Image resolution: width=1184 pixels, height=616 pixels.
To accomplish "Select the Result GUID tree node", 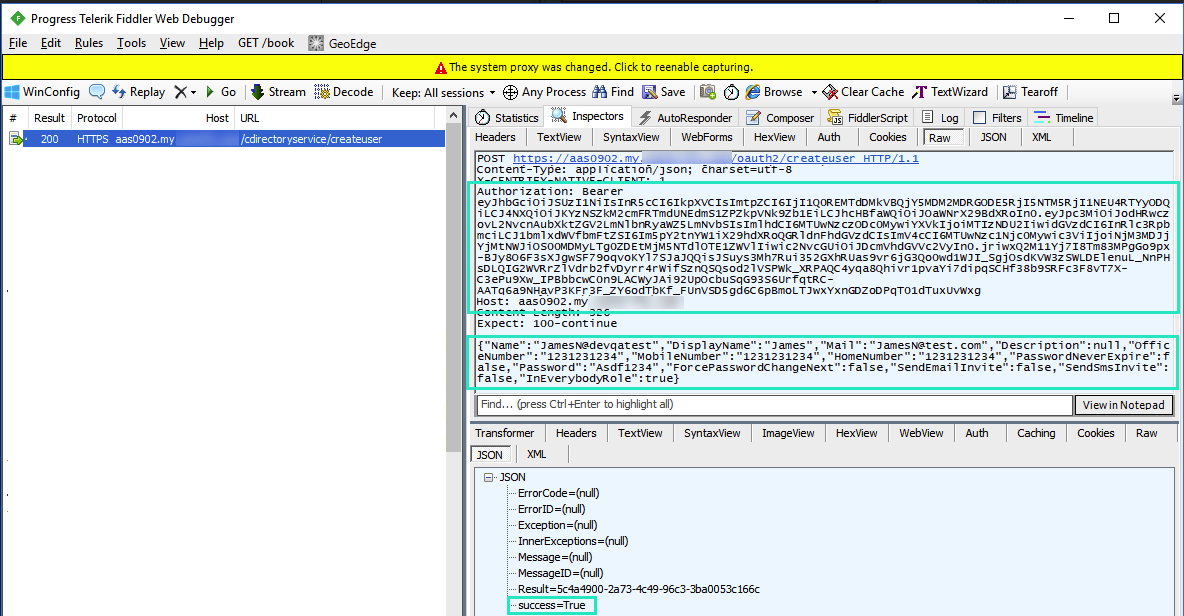I will 639,590.
